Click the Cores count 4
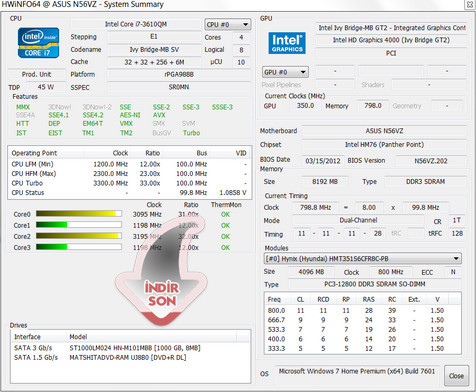Image resolution: width=476 pixels, height=392 pixels. [x=241, y=37]
